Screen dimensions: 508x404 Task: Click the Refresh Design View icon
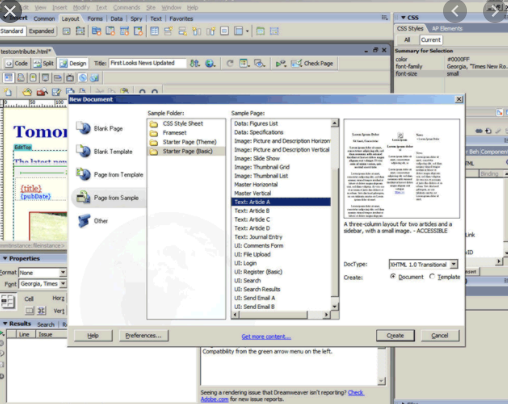coord(230,63)
